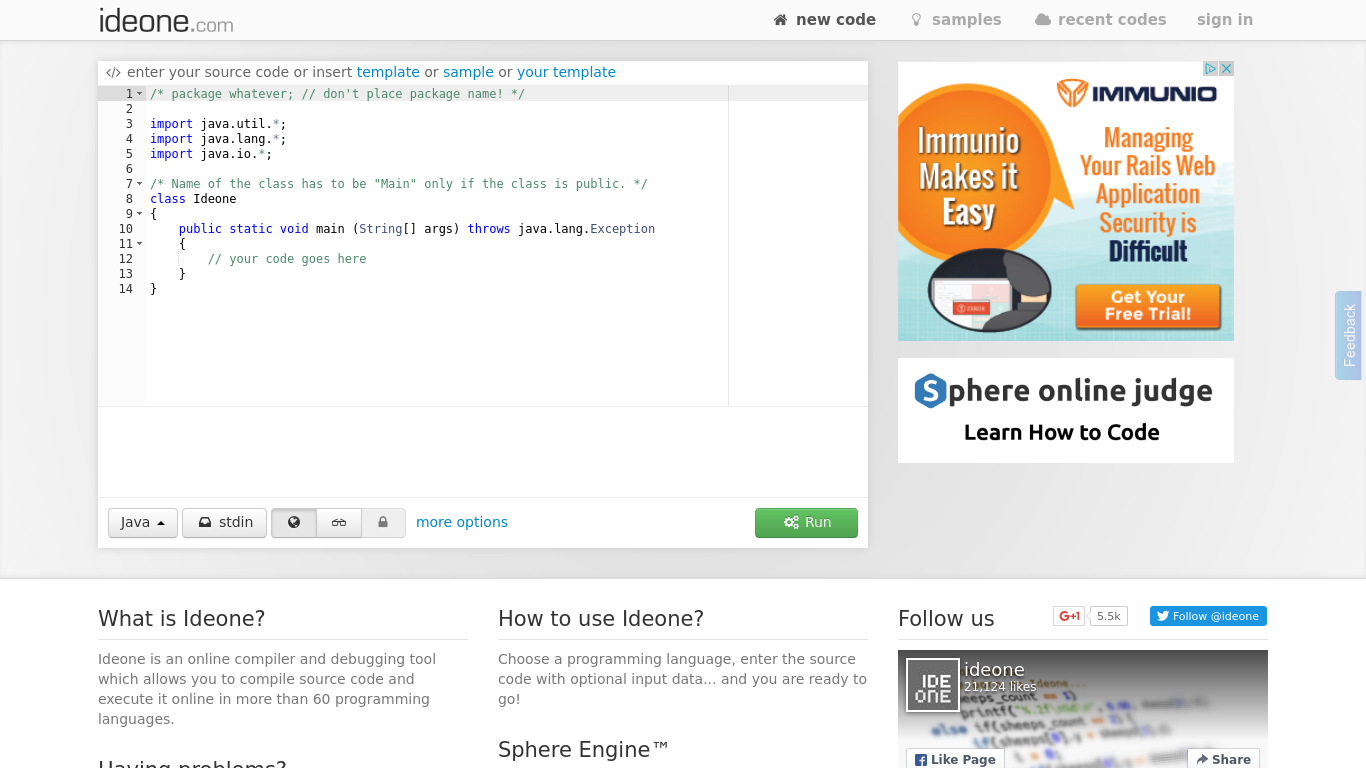Close the Immunio ad with X icon

[x=1226, y=69]
